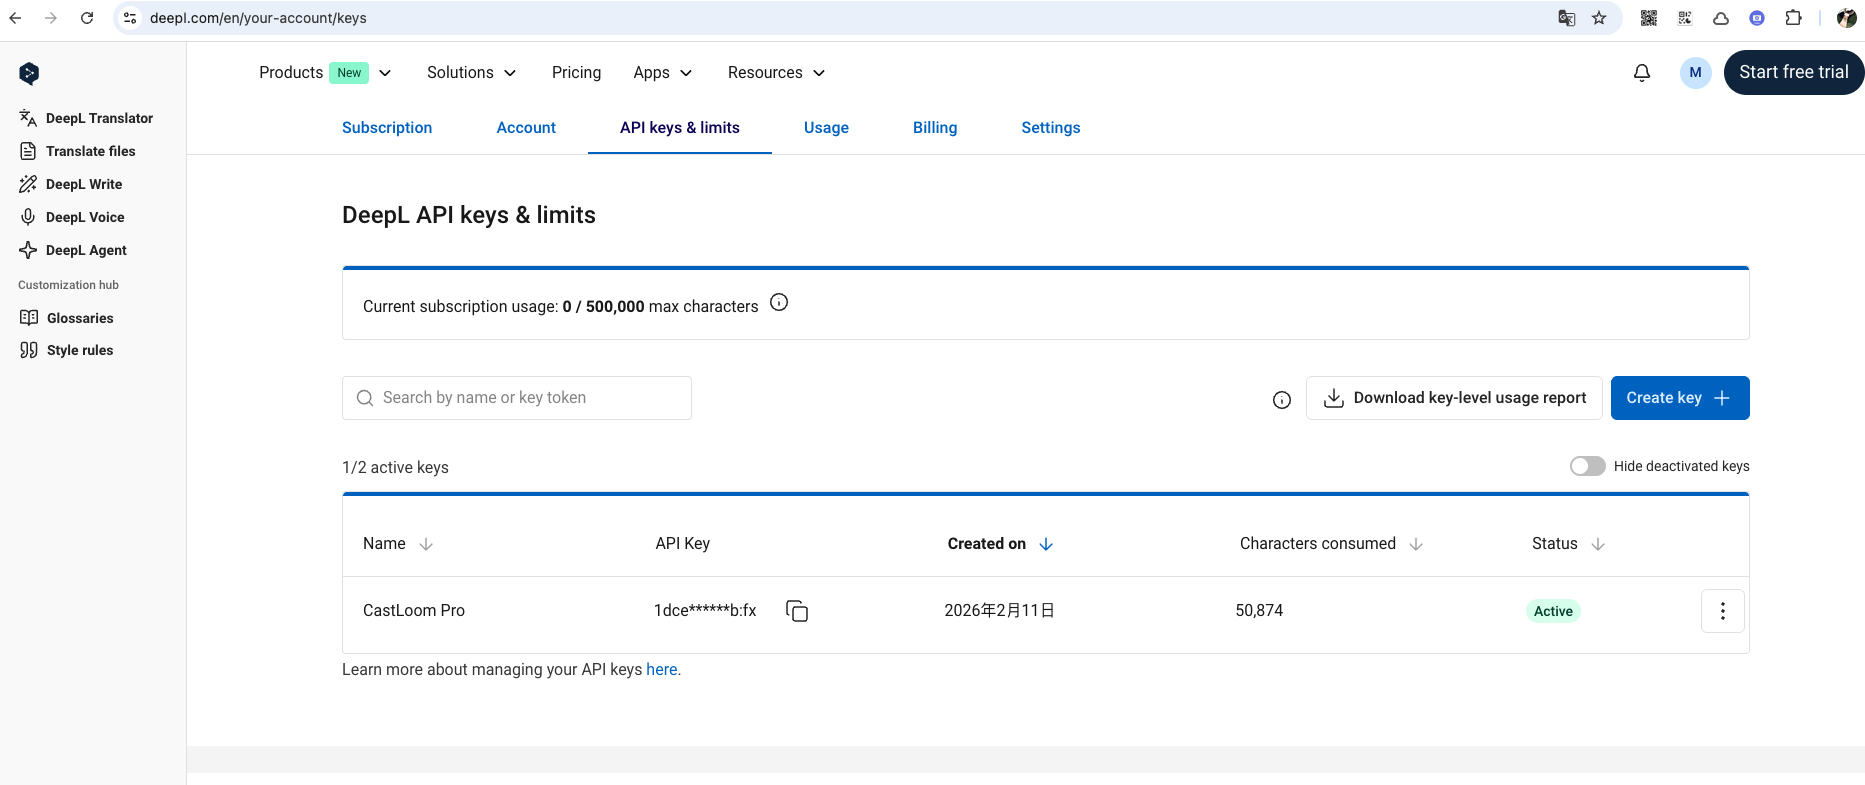The image size is (1865, 785).
Task: Switch to the Billing tab
Action: point(935,128)
